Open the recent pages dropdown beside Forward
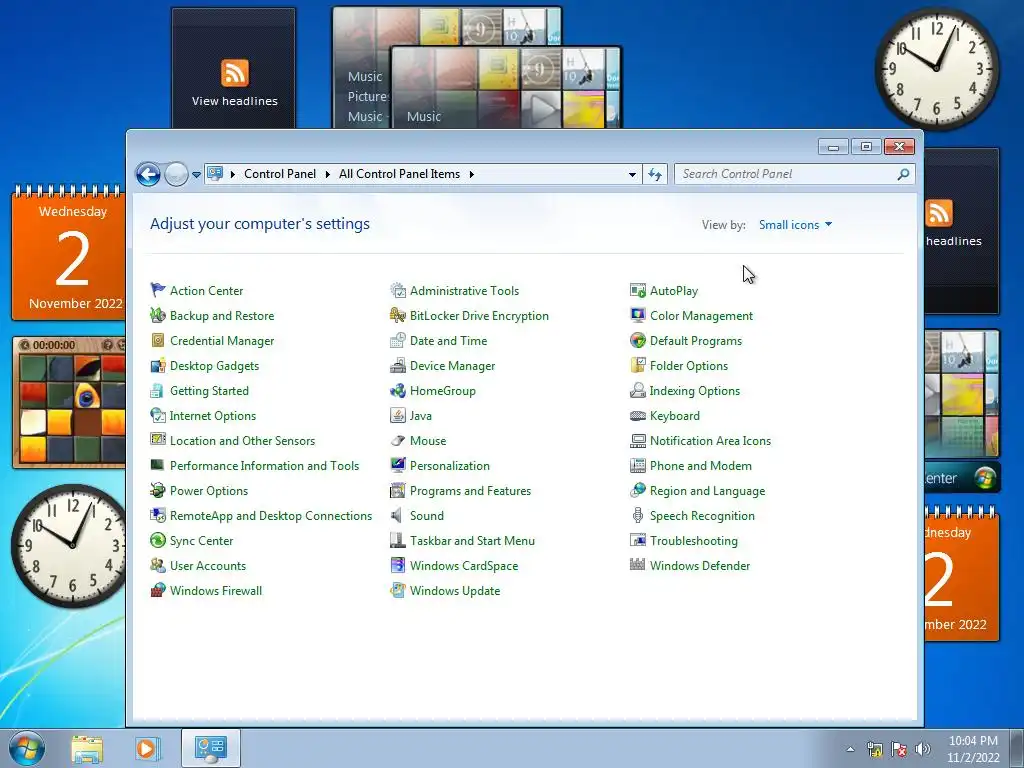 [x=197, y=175]
